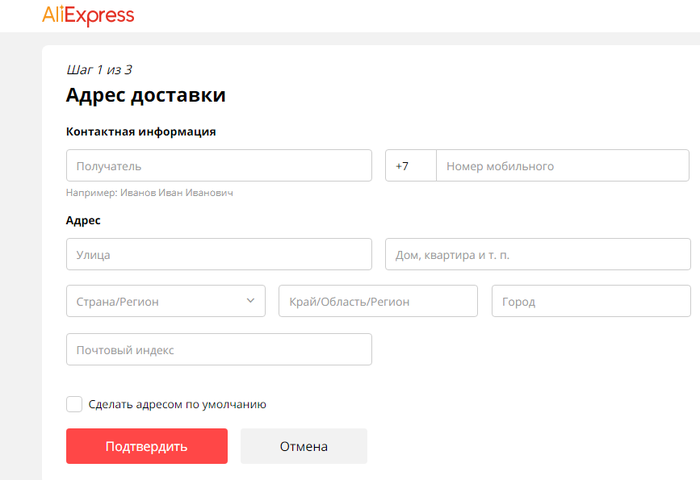The height and width of the screenshot is (480, 700).
Task: Click into the Улица street field
Action: click(218, 254)
